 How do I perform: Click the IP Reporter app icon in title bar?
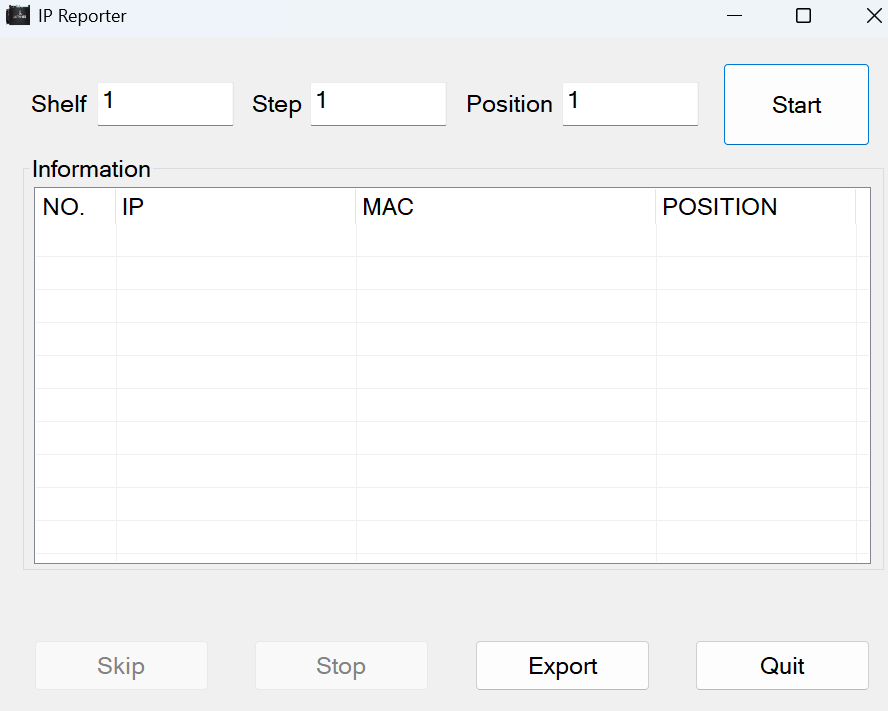coord(18,16)
